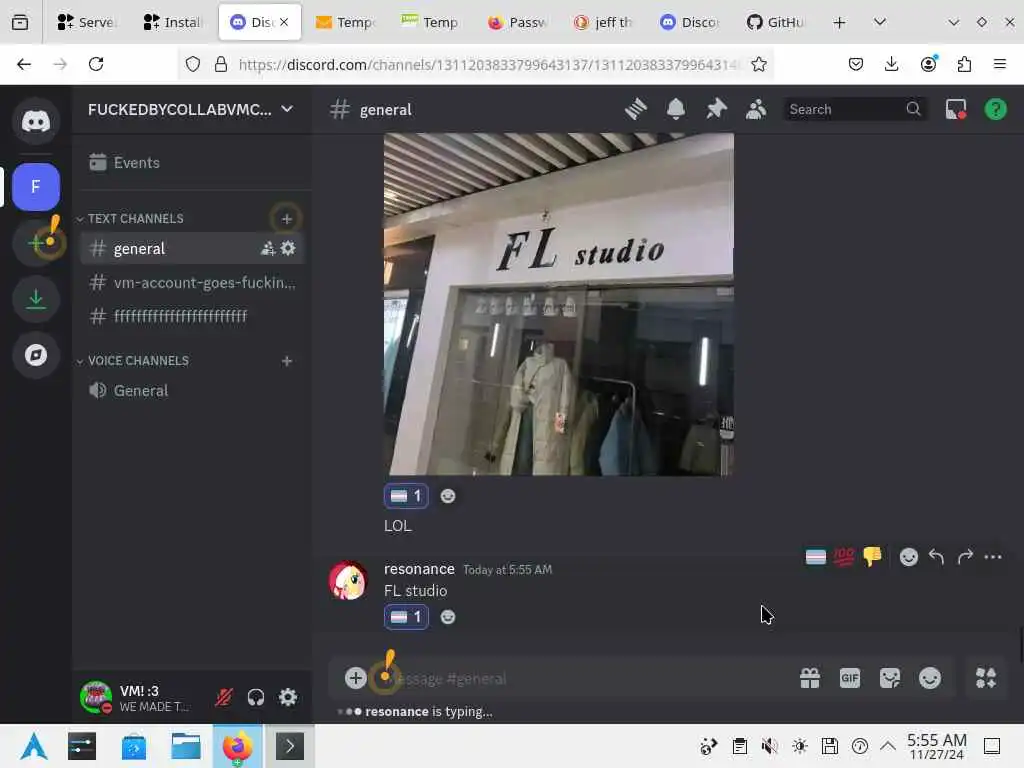Open Help question mark icon
1024x768 pixels.
click(x=995, y=109)
